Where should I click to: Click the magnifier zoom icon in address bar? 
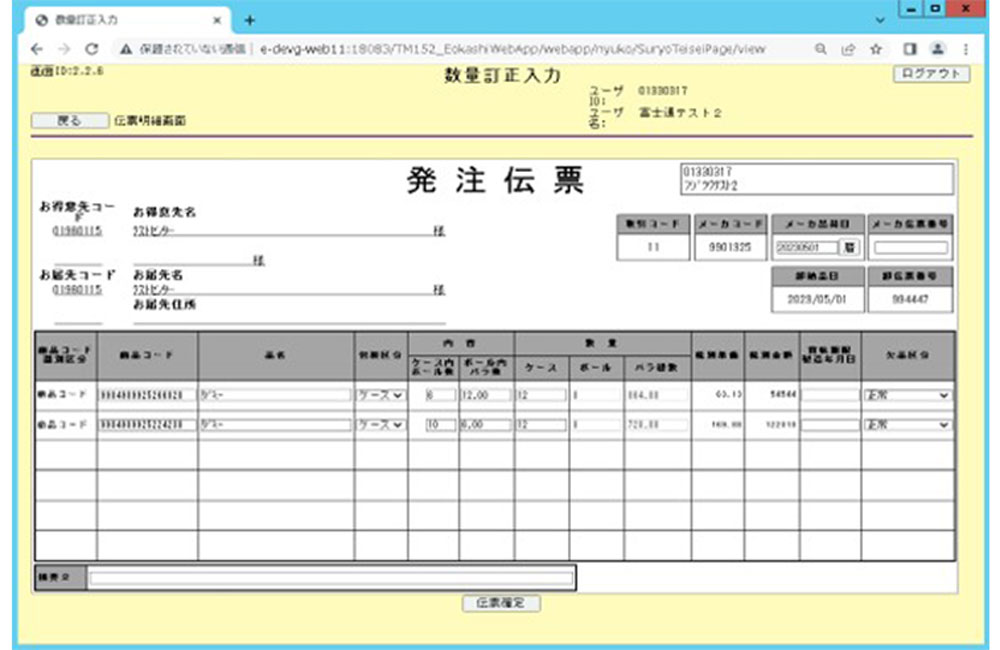click(821, 49)
